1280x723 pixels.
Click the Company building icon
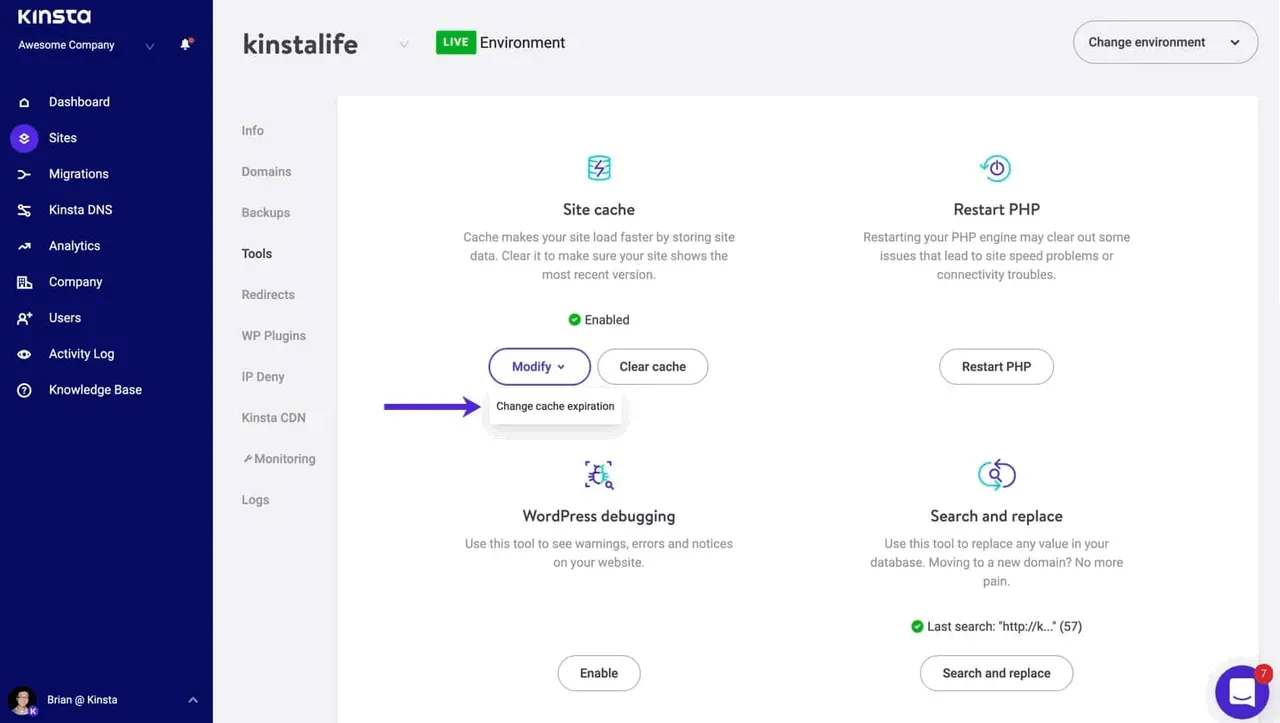pos(24,282)
